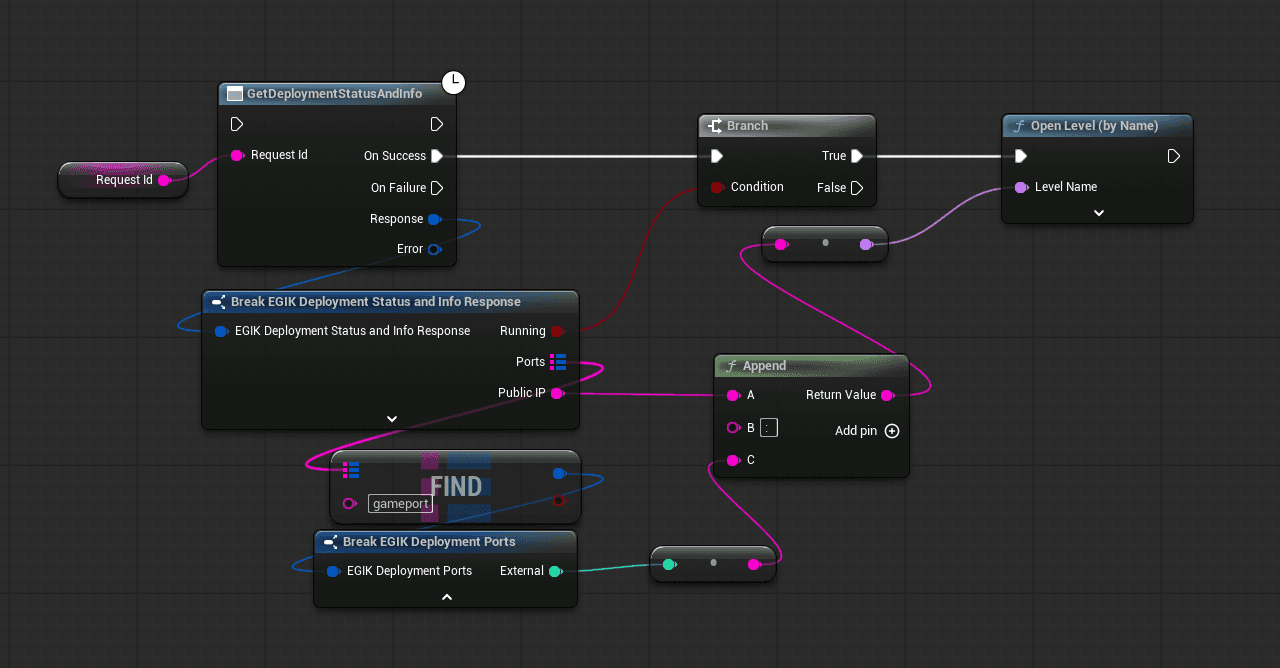1280x668 pixels.
Task: Click the Level Name input pin
Action: pos(1021,187)
